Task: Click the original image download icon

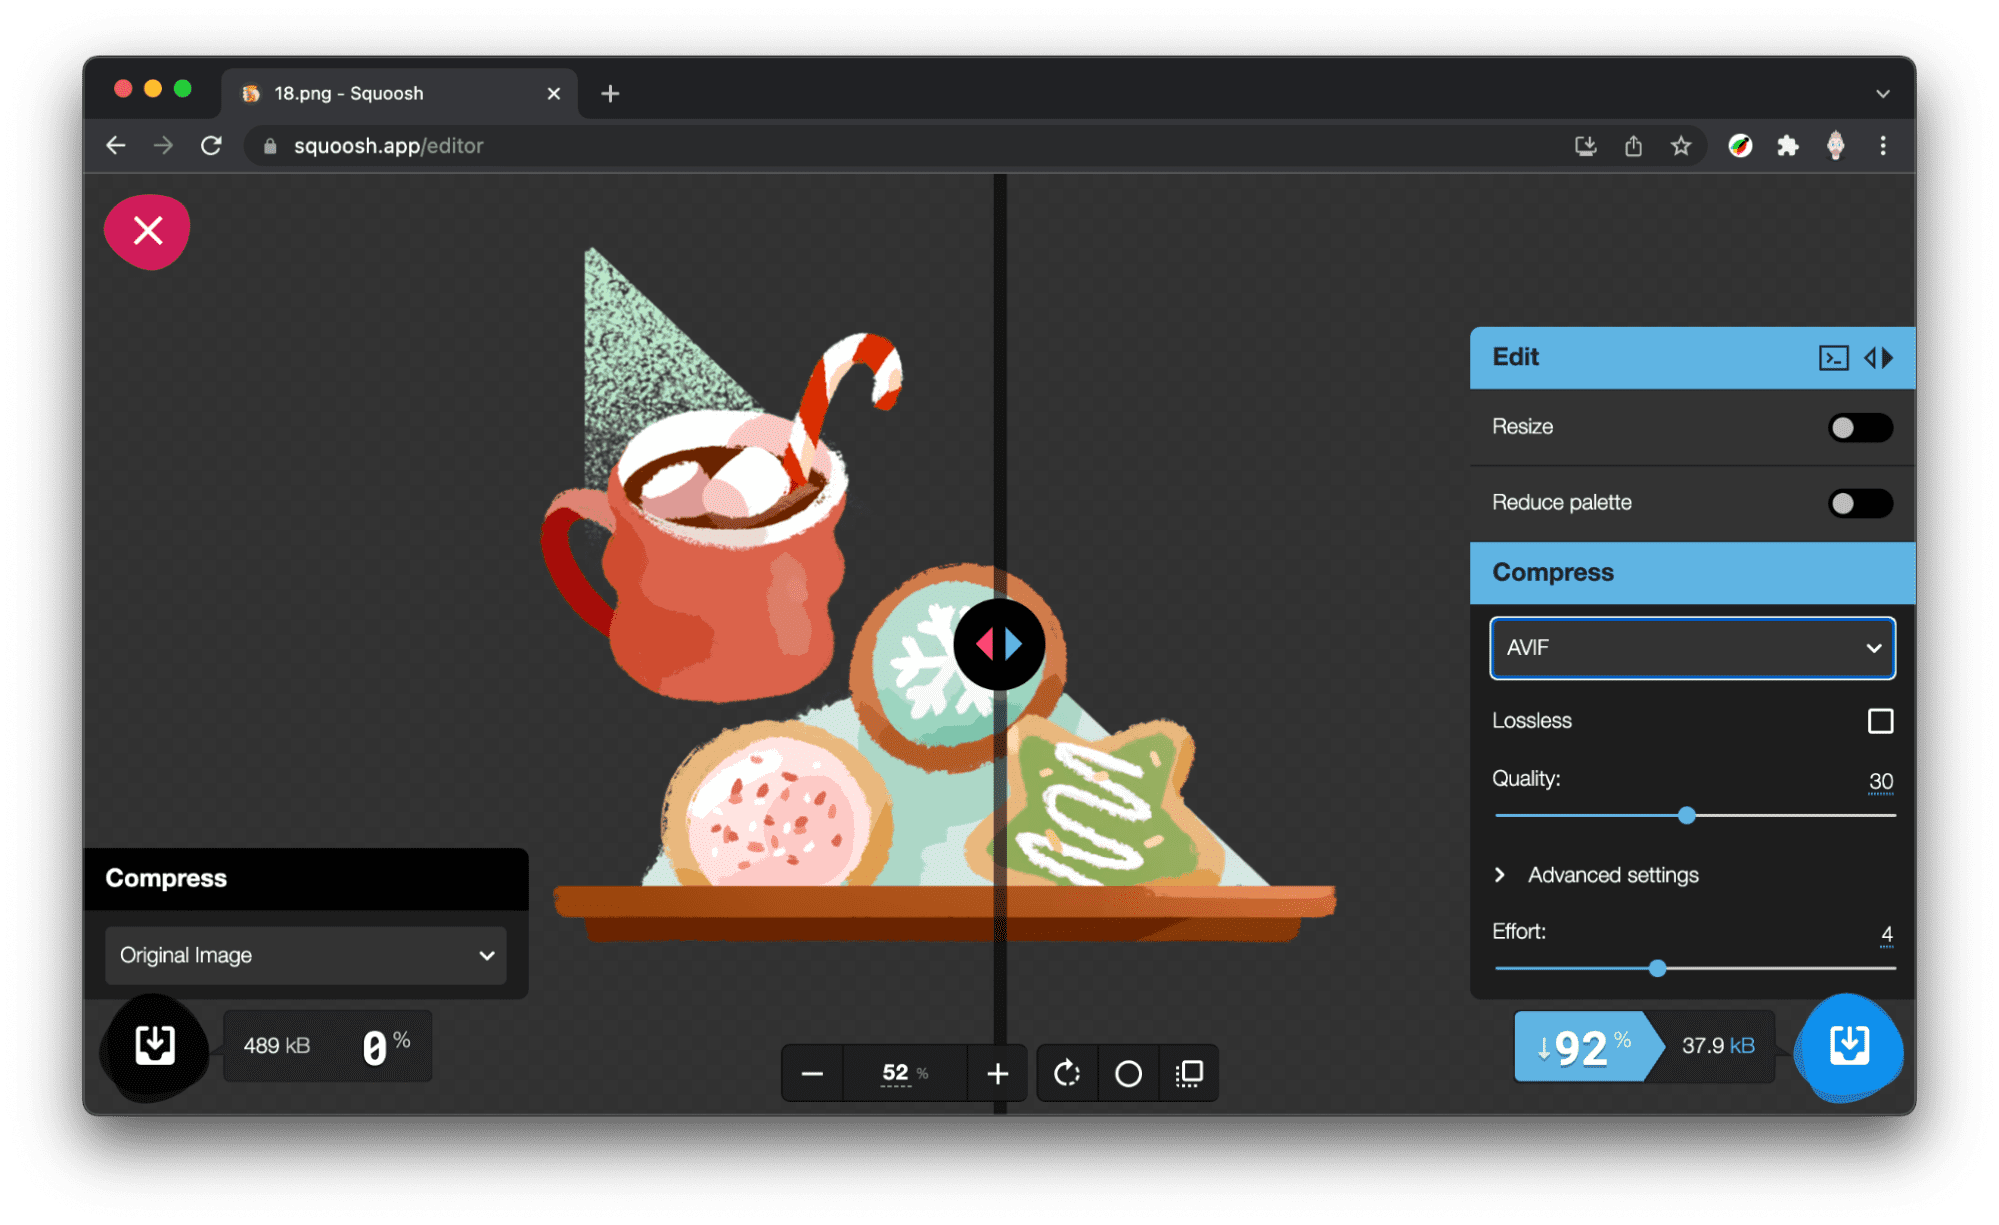Action: (154, 1045)
